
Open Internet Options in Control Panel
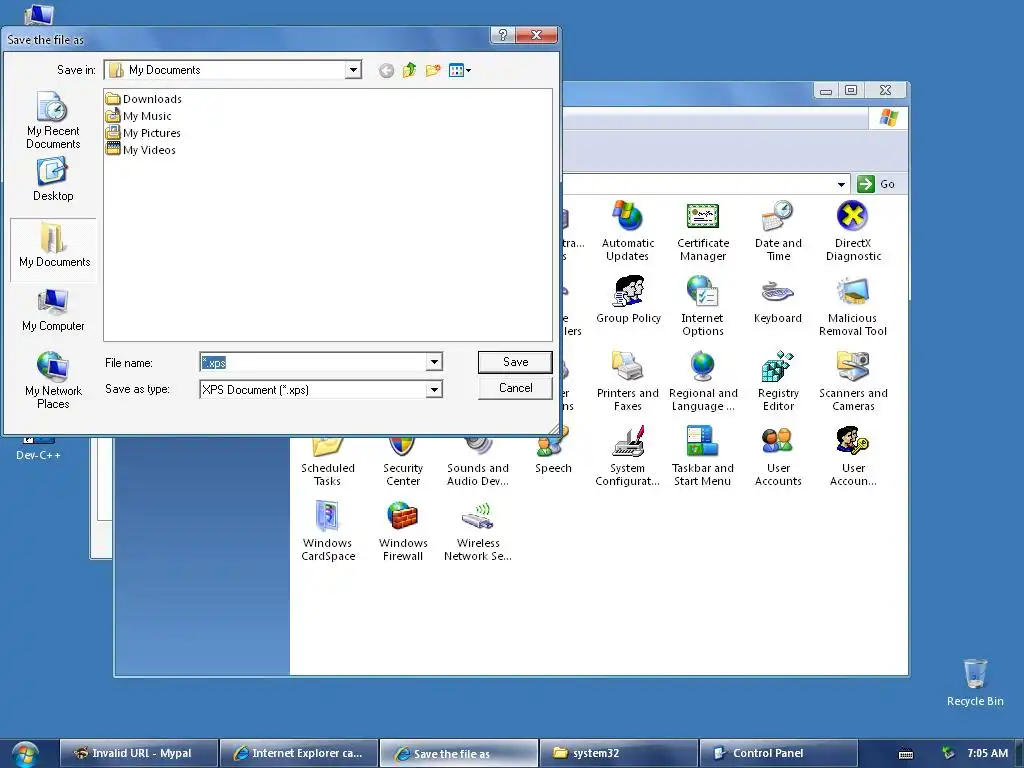coord(703,306)
